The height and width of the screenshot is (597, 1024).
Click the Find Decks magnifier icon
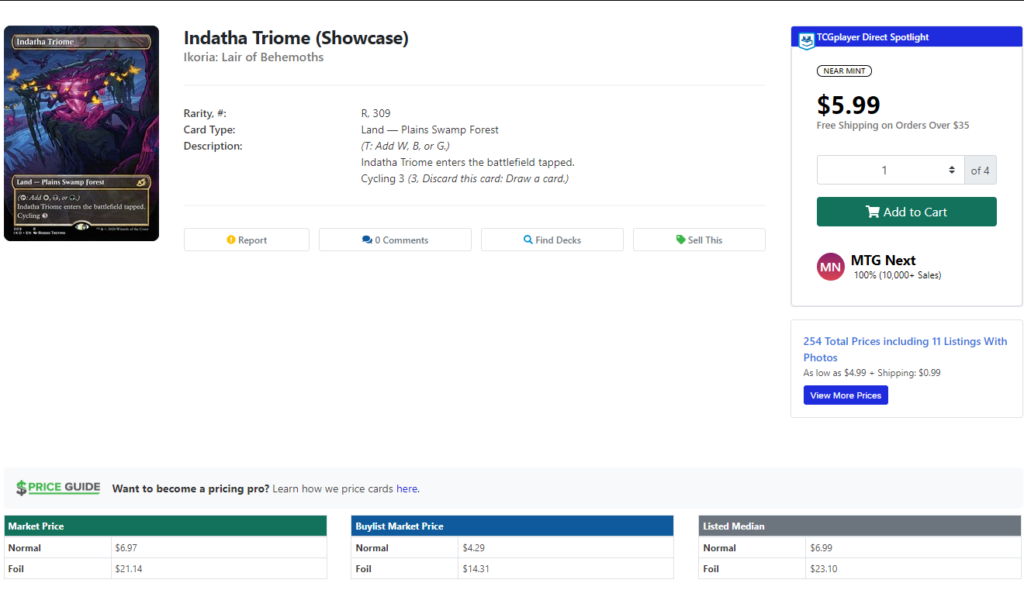click(528, 240)
